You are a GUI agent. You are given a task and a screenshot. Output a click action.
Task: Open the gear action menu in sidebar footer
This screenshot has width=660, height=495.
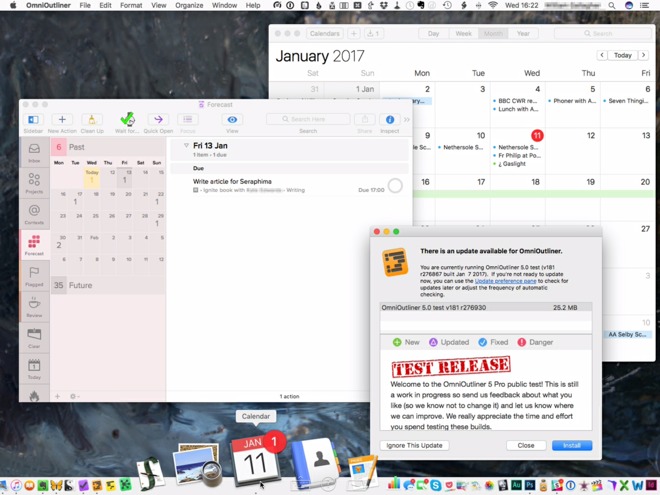(74, 396)
